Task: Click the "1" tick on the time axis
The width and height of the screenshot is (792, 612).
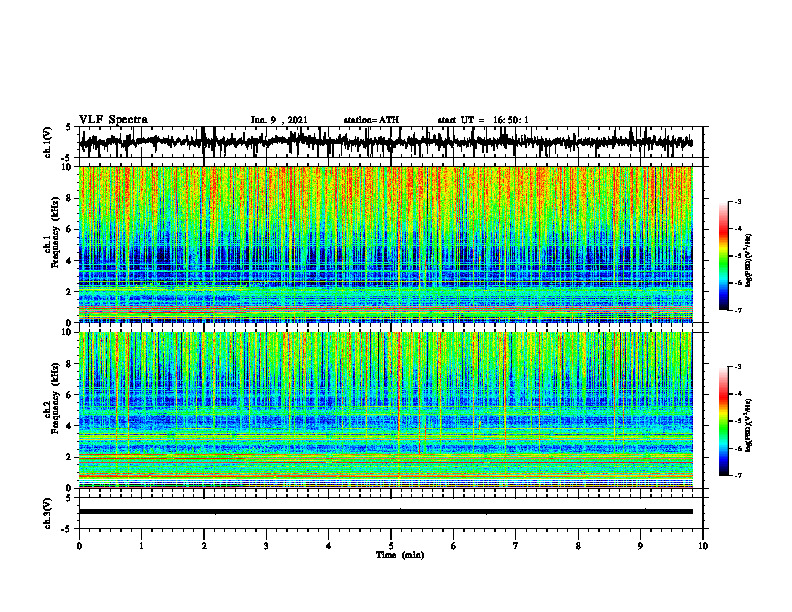Action: click(x=141, y=546)
